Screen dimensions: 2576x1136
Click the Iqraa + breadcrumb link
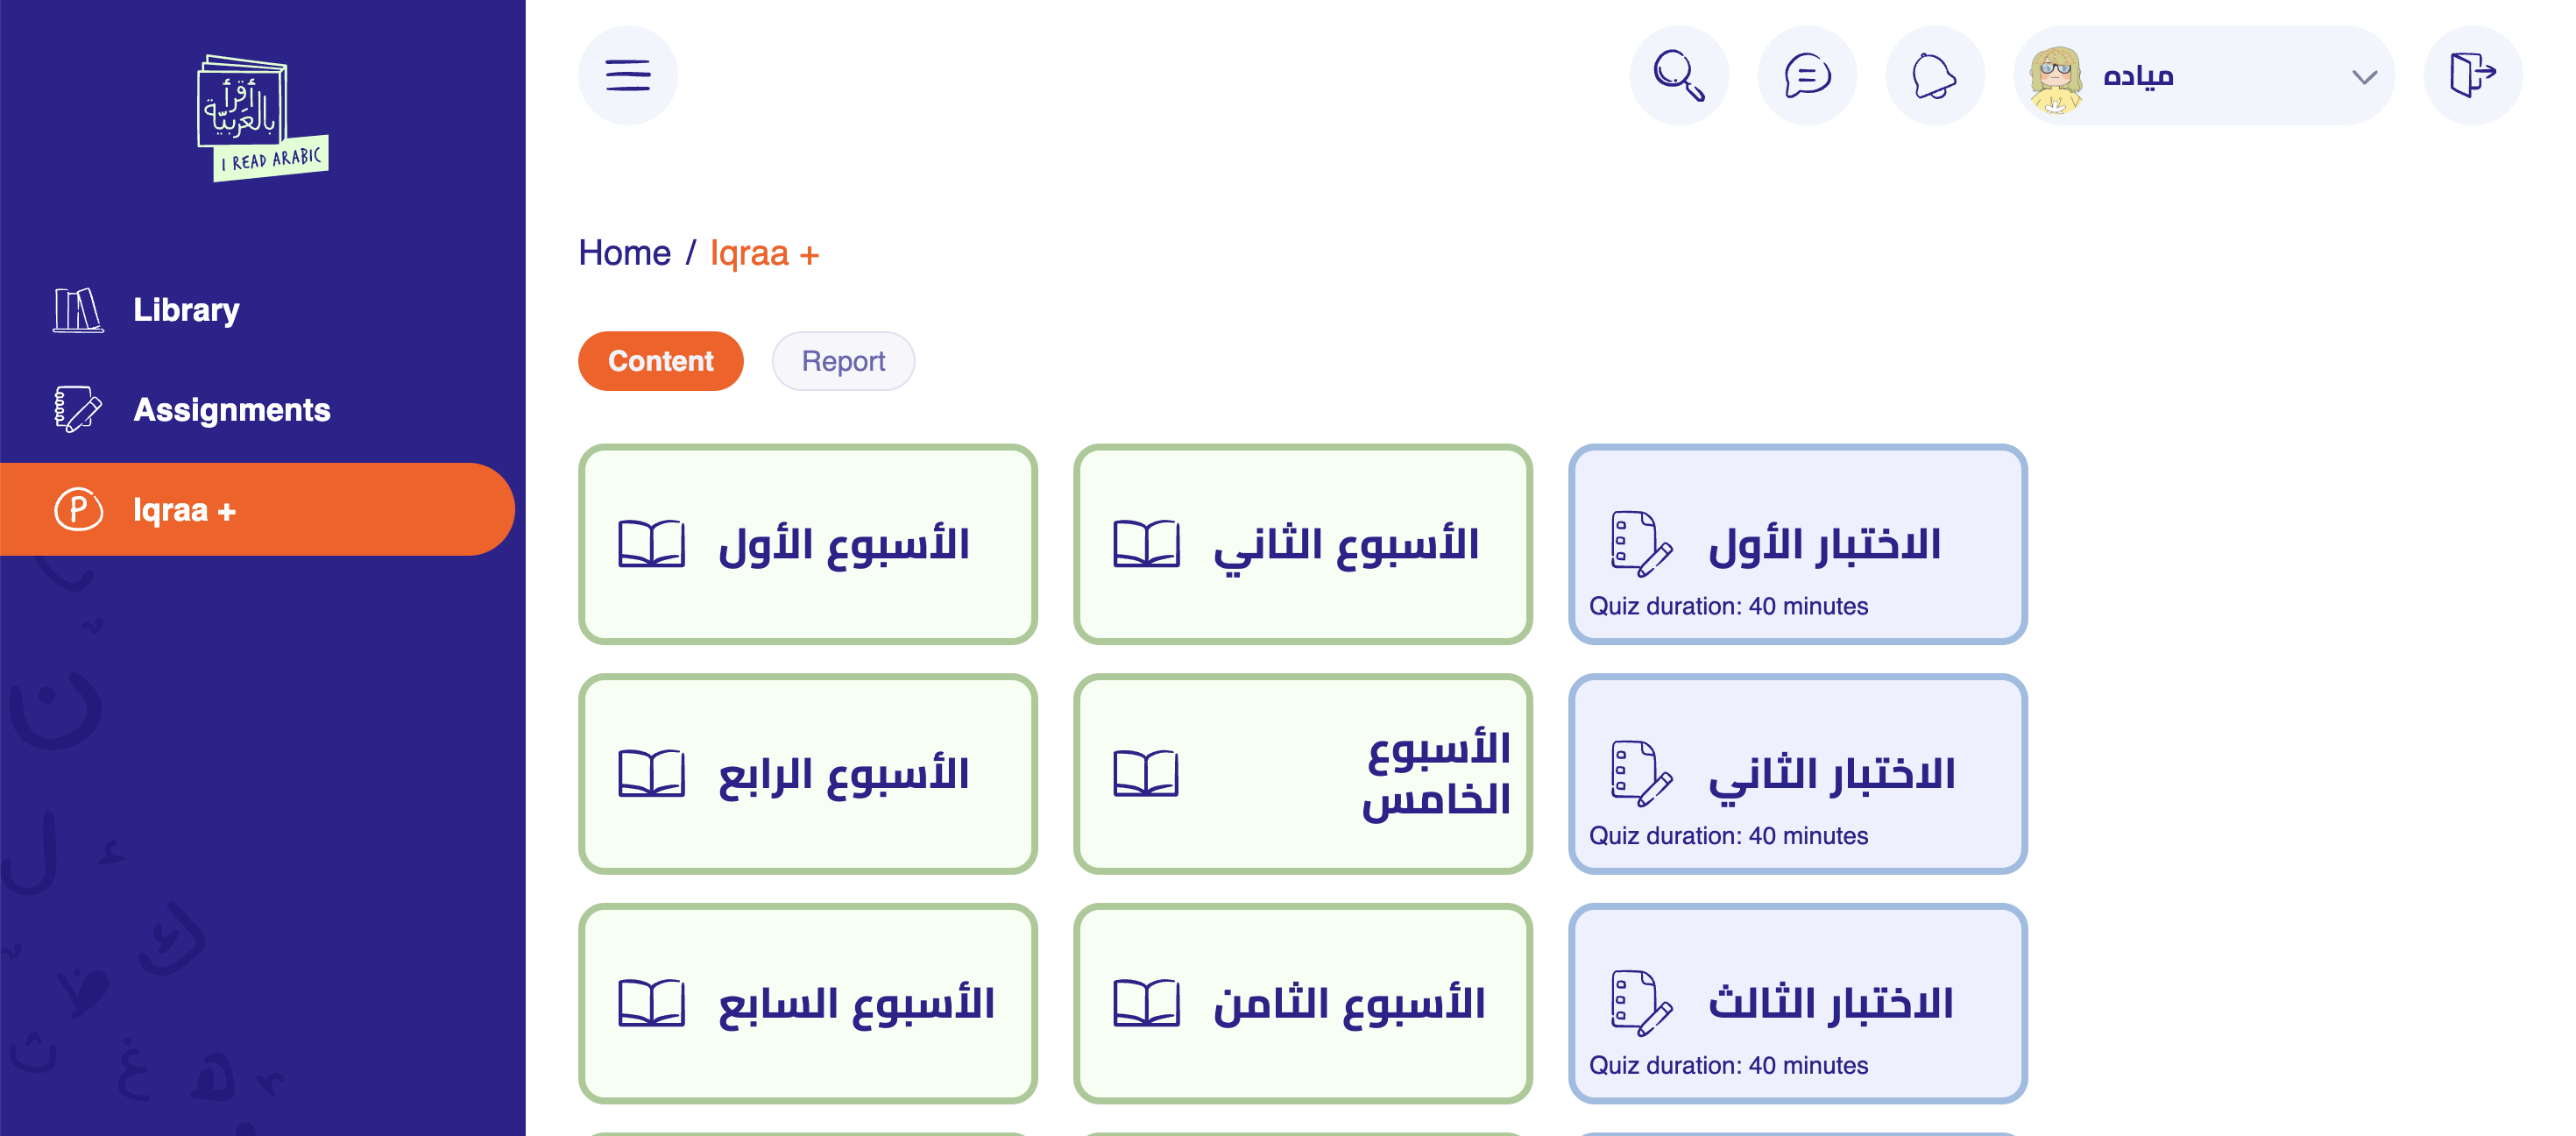(x=764, y=253)
